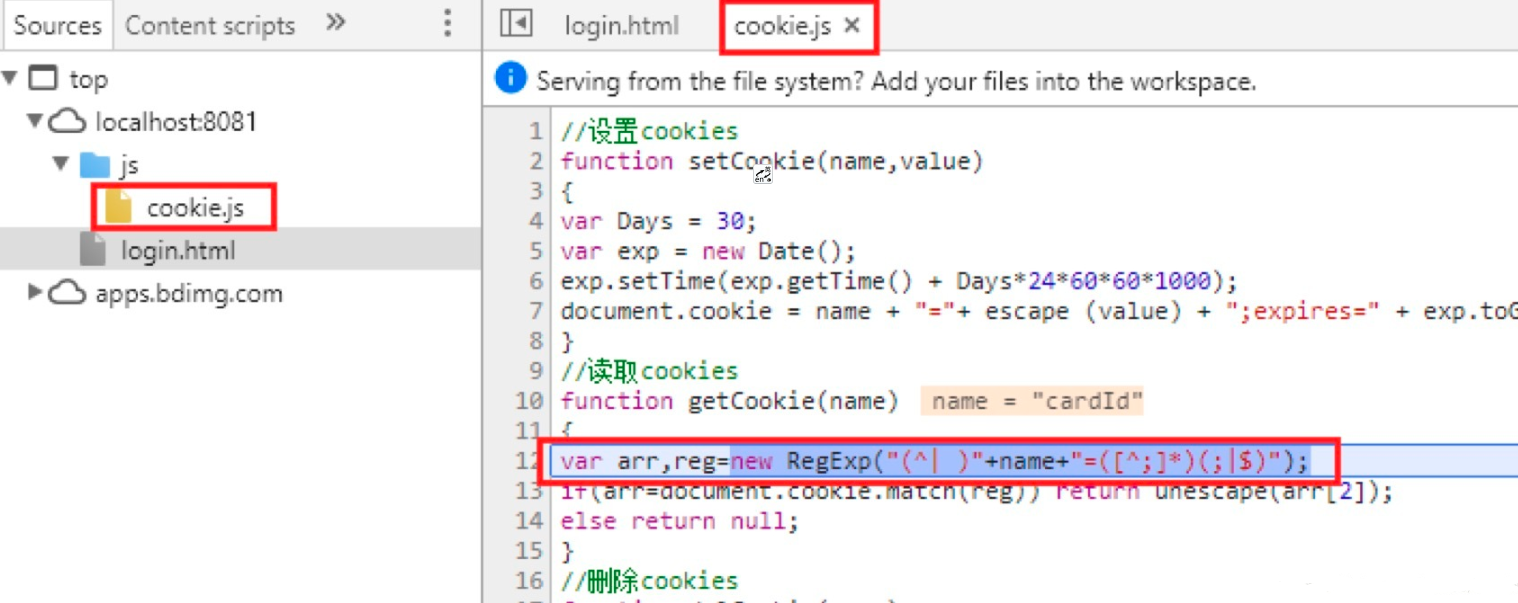Open the navigator three-dots menu
This screenshot has width=1518, height=603.
[447, 24]
